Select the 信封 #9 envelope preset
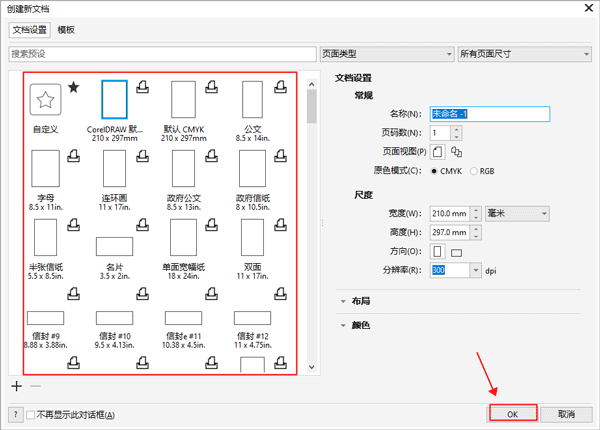600x430 pixels. [45, 318]
